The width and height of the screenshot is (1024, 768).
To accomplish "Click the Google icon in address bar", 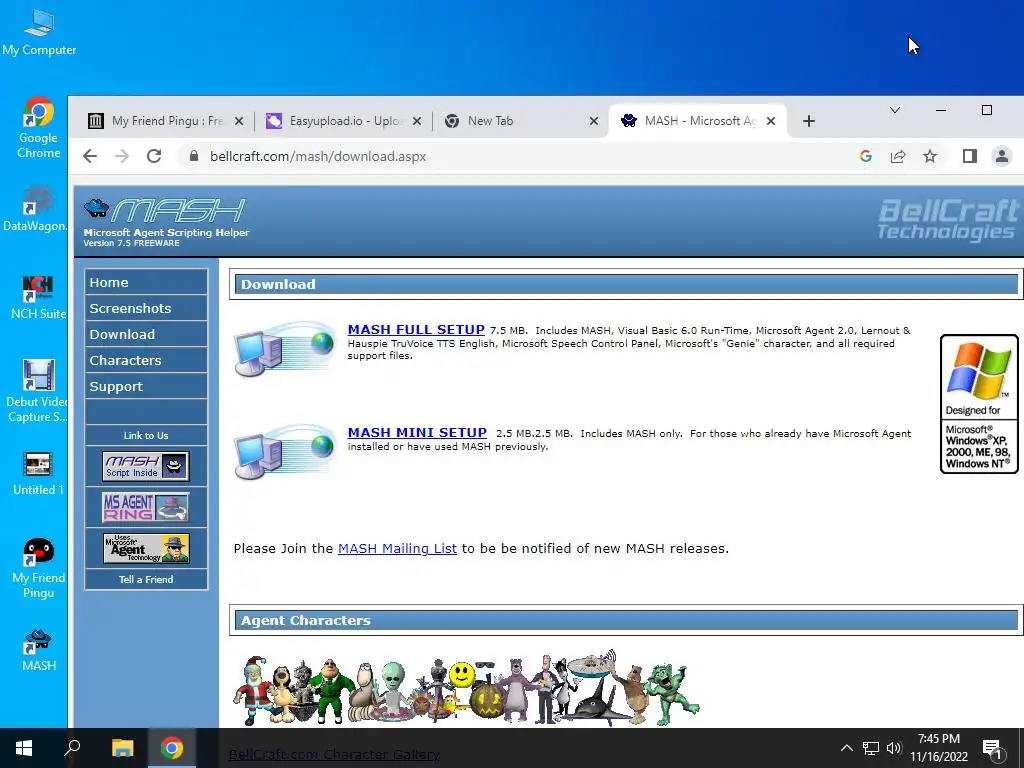I will tap(866, 156).
